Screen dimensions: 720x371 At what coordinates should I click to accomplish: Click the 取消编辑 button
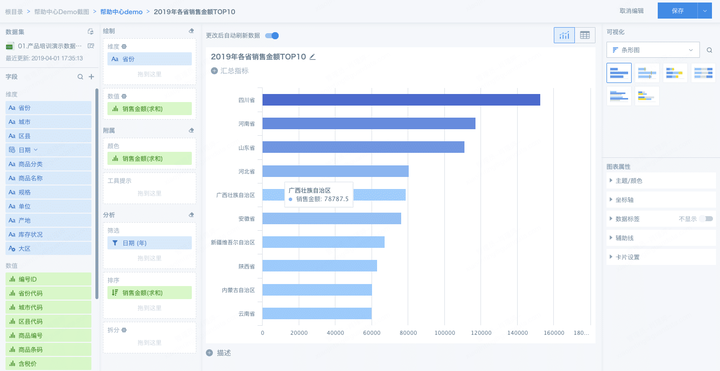[631, 11]
